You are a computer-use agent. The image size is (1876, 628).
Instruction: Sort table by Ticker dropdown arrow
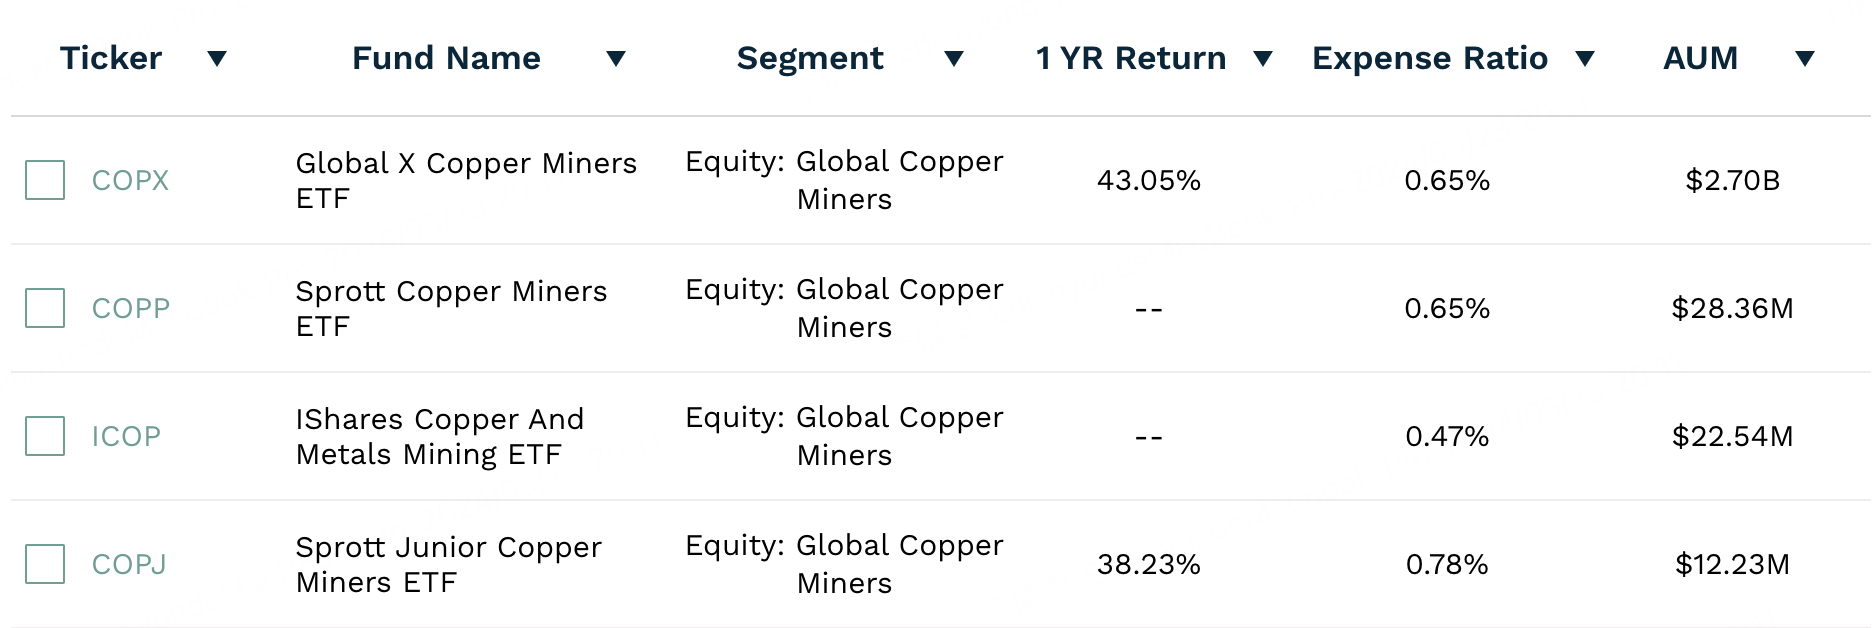tap(217, 59)
